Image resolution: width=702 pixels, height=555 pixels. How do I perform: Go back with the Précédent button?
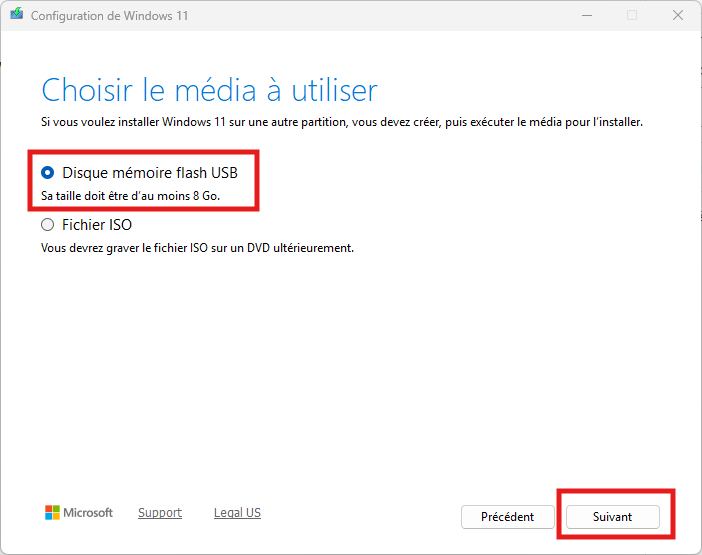[x=508, y=517]
